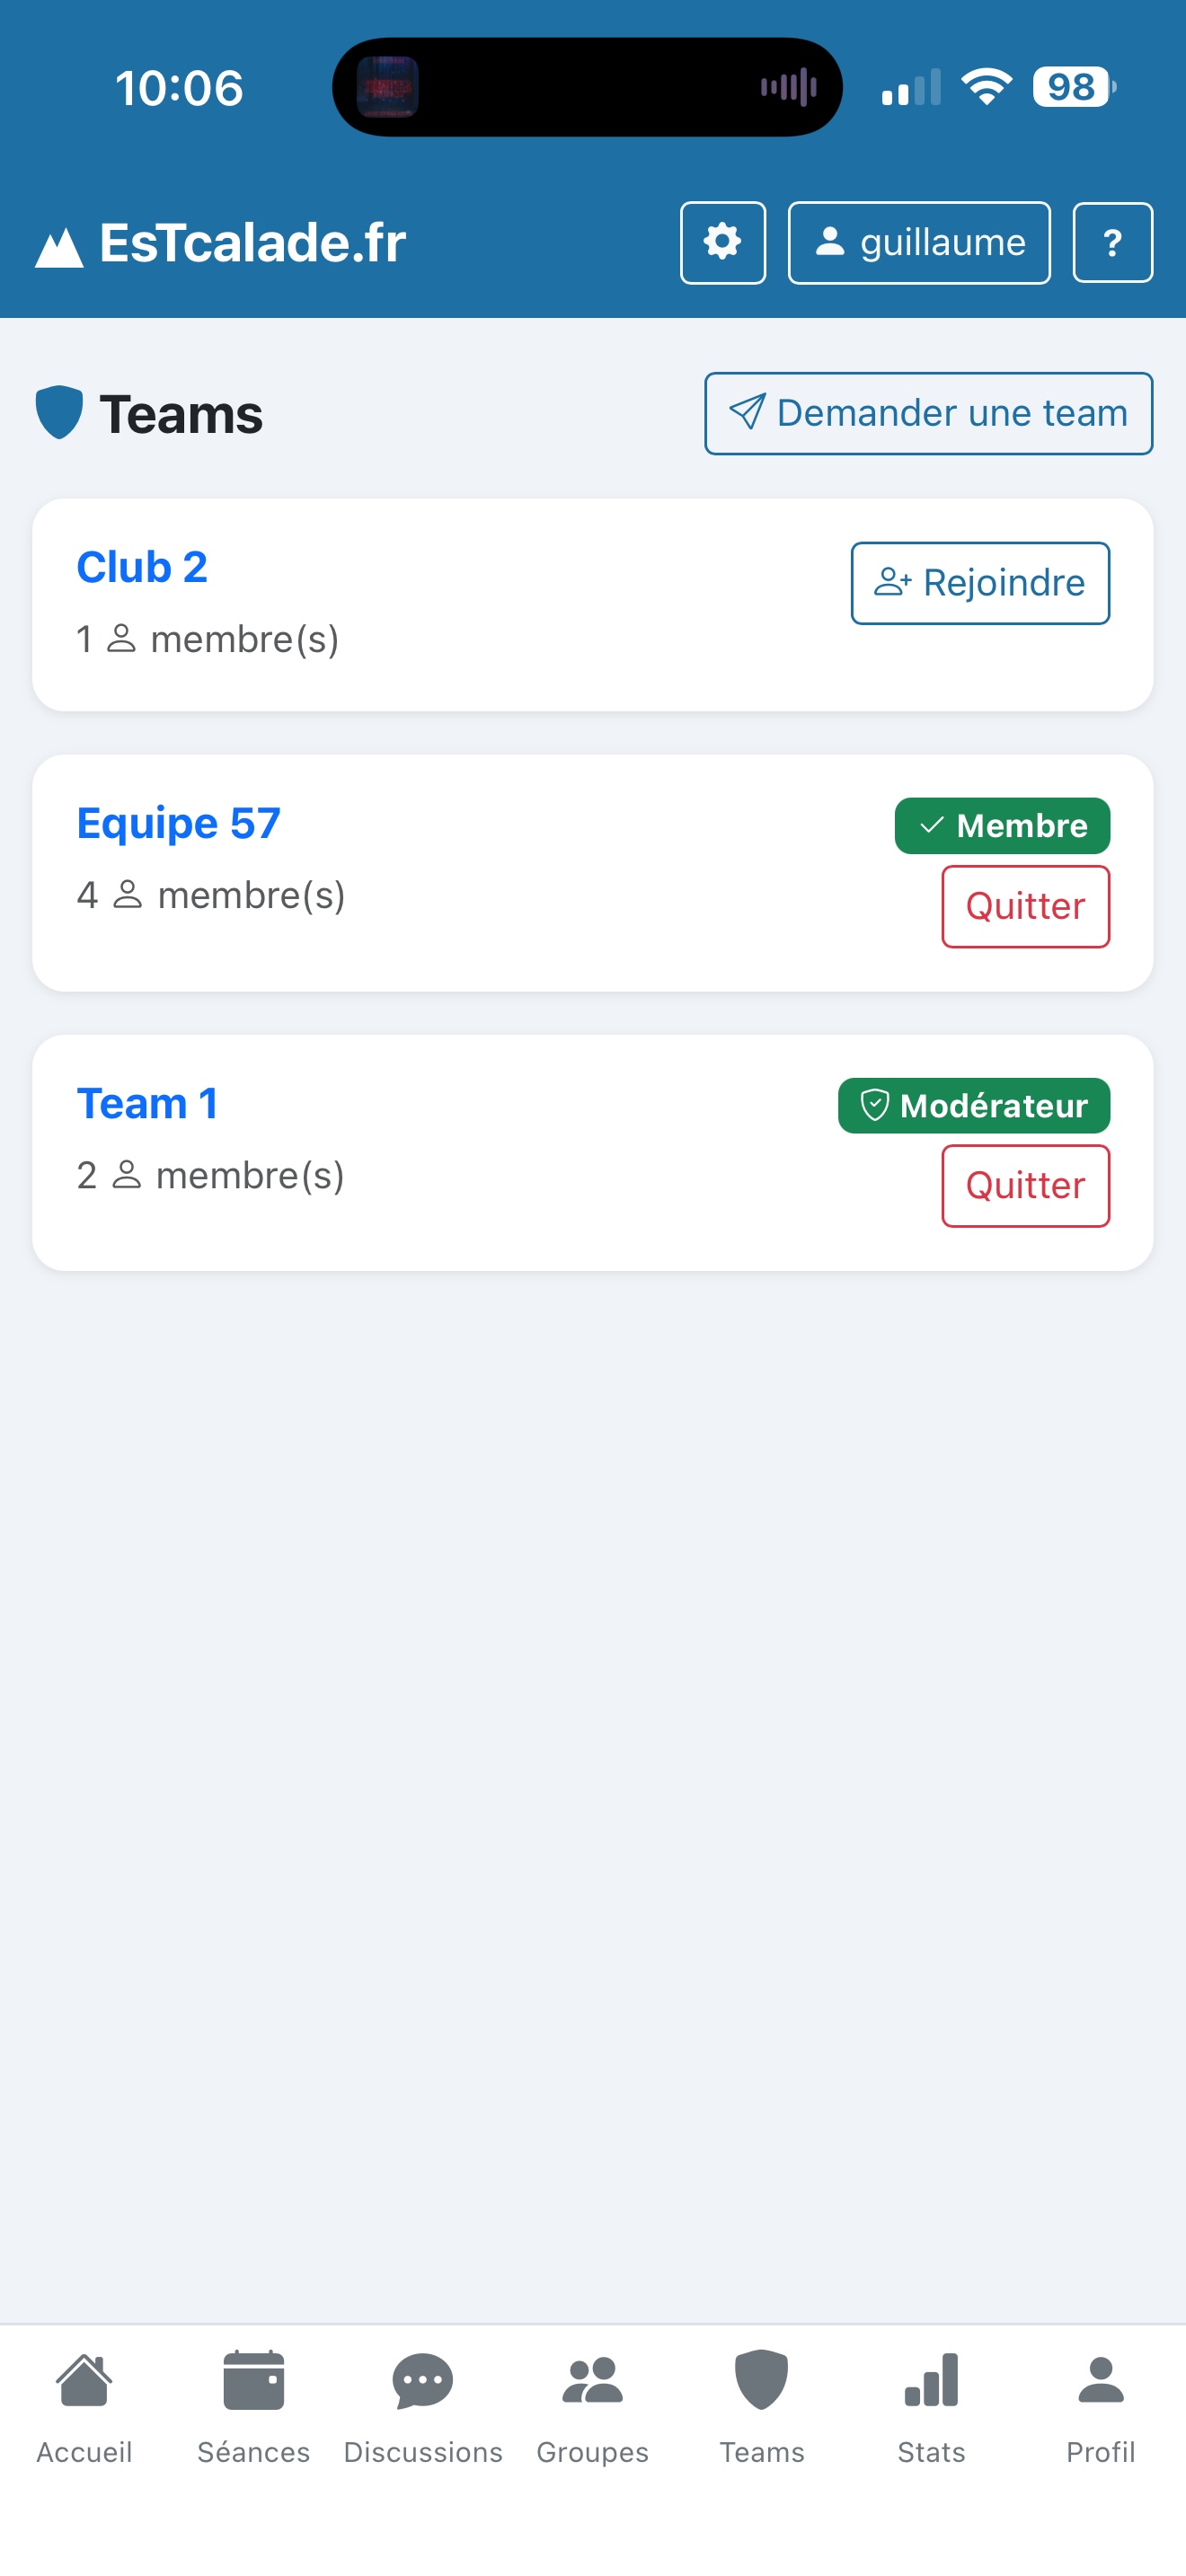Image resolution: width=1186 pixels, height=2576 pixels.
Task: Select the Teams shield tab
Action: coord(761,2406)
